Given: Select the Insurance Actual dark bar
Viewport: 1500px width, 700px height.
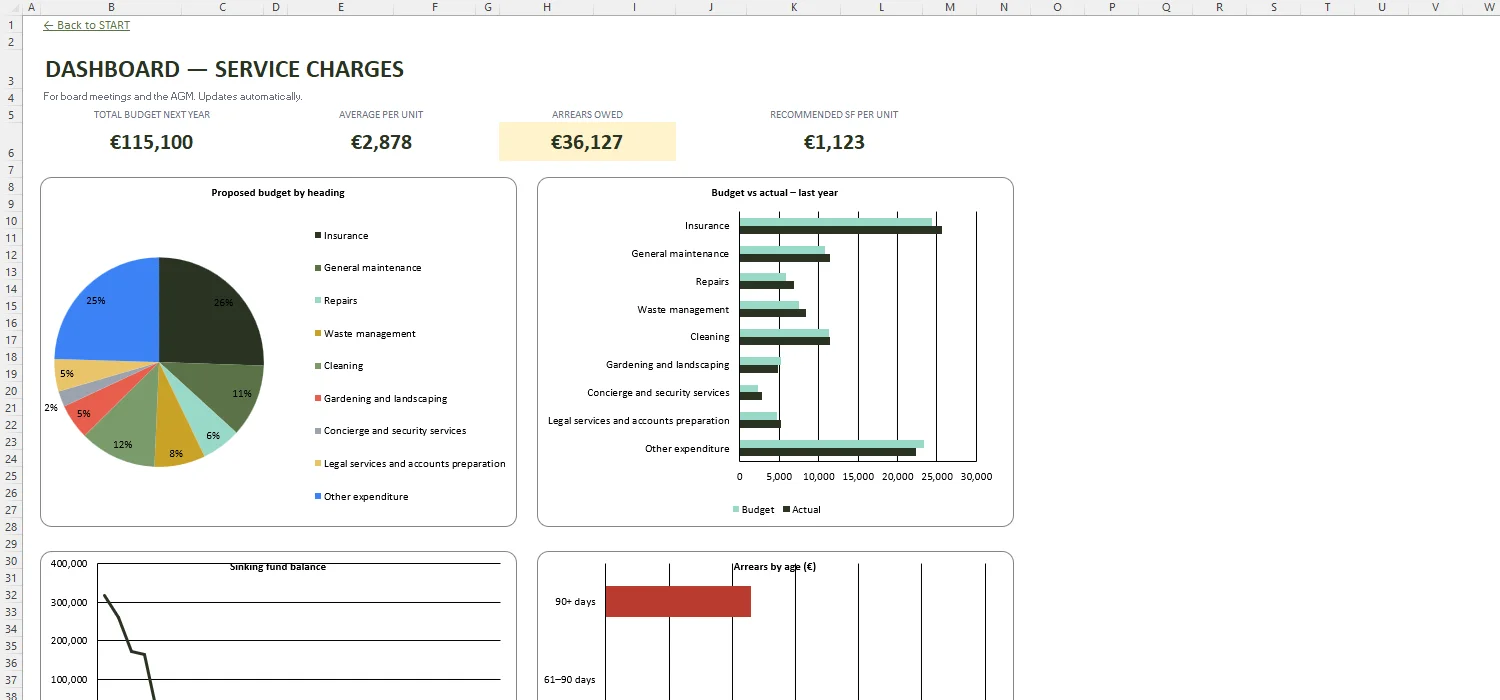Looking at the screenshot, I should 840,230.
